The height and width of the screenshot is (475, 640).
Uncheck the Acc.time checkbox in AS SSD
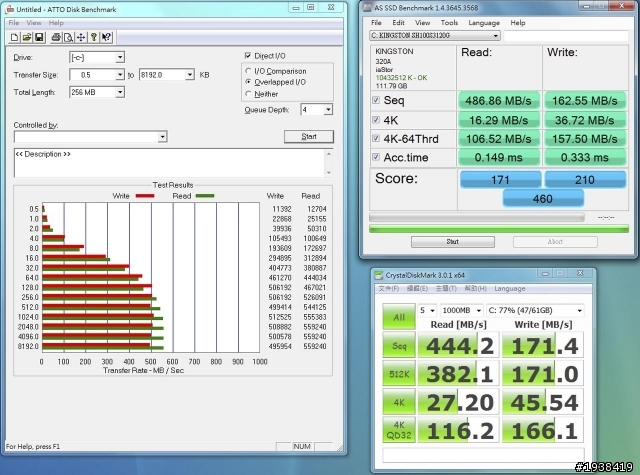(x=376, y=157)
